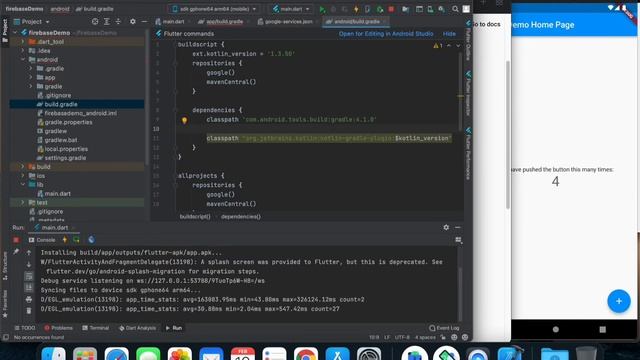Stop the running app with the red toolbar square
This screenshot has height=360, width=640.
[391, 9]
